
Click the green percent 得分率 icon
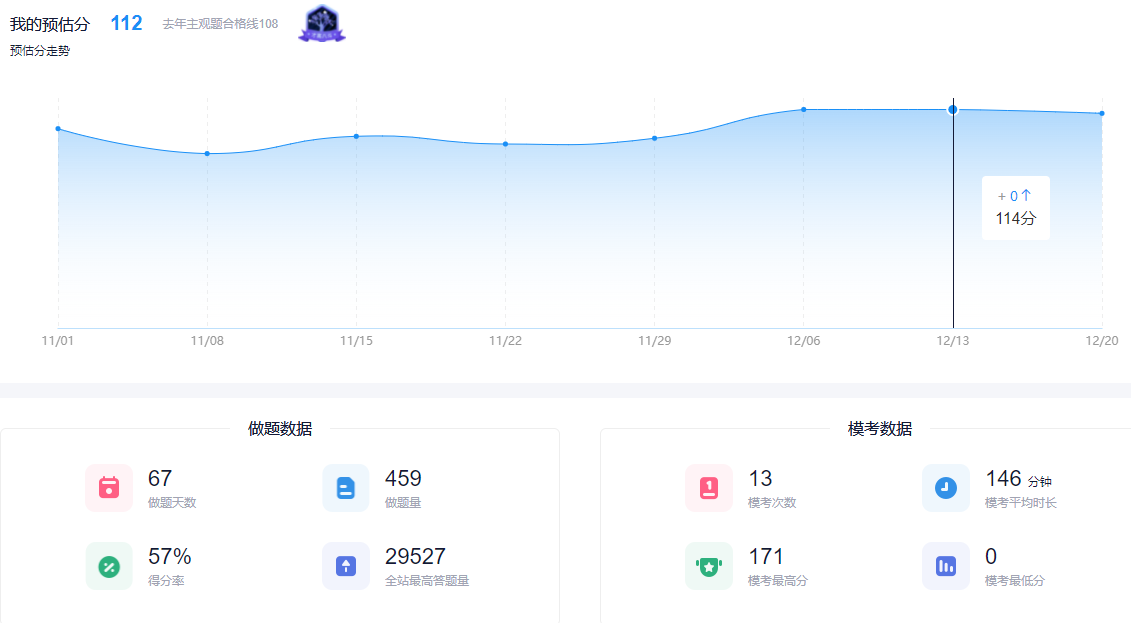tap(109, 566)
